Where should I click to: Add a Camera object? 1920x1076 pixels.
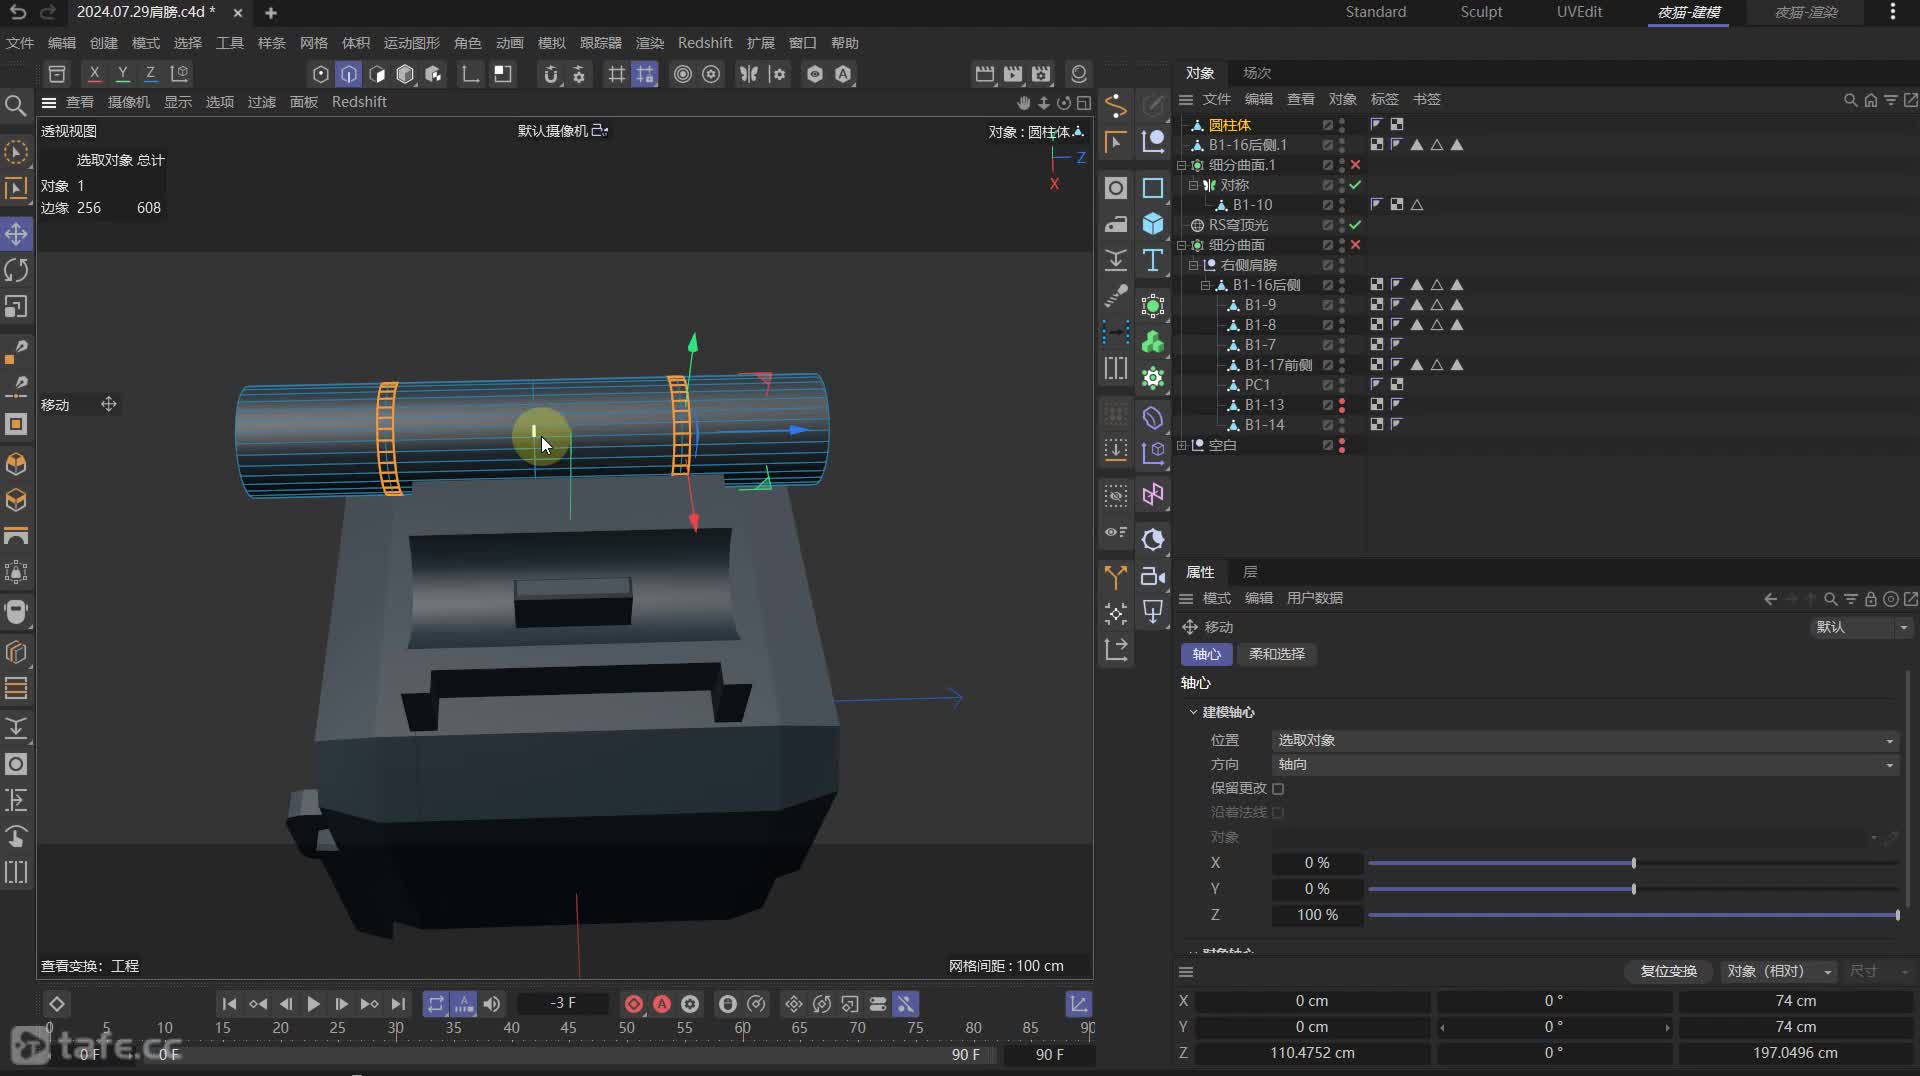(x=1153, y=576)
